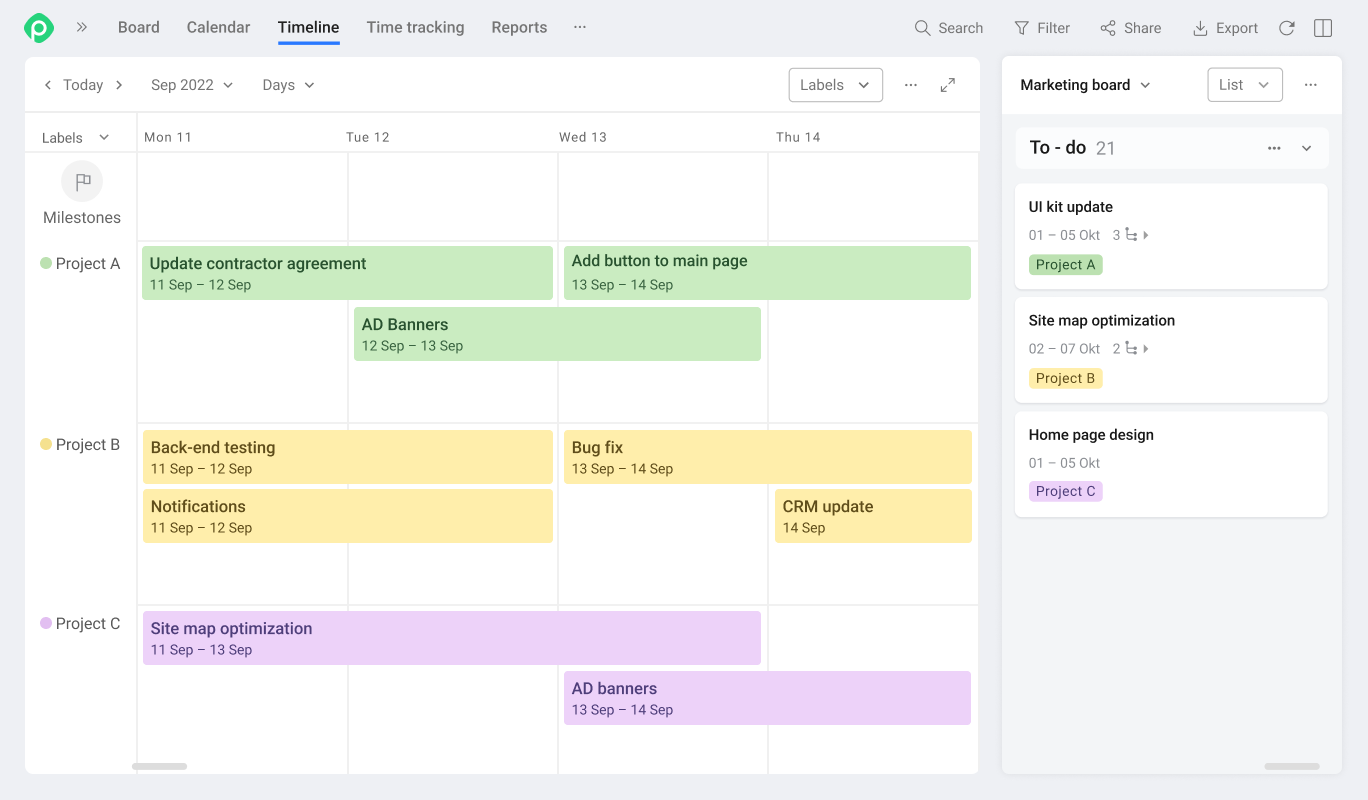Viewport: 1368px width, 800px height.
Task: Switch to the Calendar tab
Action: 218,28
